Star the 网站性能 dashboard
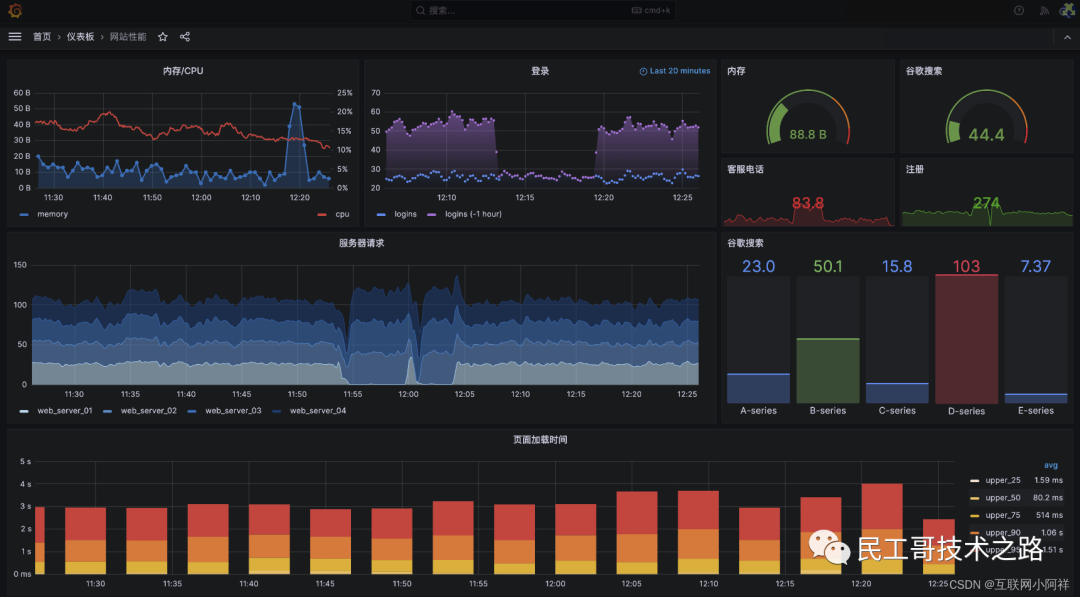Screen dimensions: 1080x597 [163, 36]
